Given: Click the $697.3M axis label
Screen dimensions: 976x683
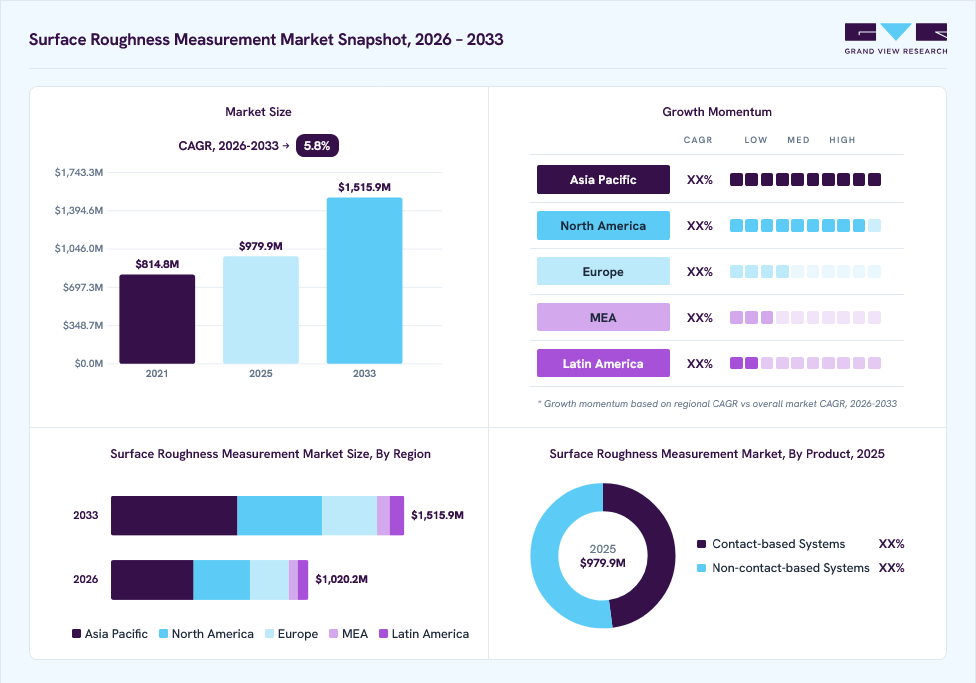Looking at the screenshot, I should click(83, 287).
